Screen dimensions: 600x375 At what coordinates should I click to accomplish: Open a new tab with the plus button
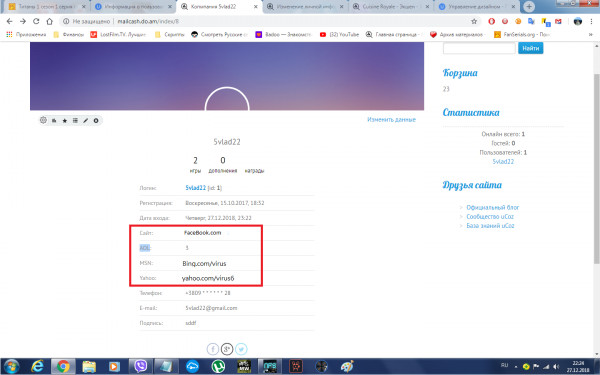click(529, 7)
